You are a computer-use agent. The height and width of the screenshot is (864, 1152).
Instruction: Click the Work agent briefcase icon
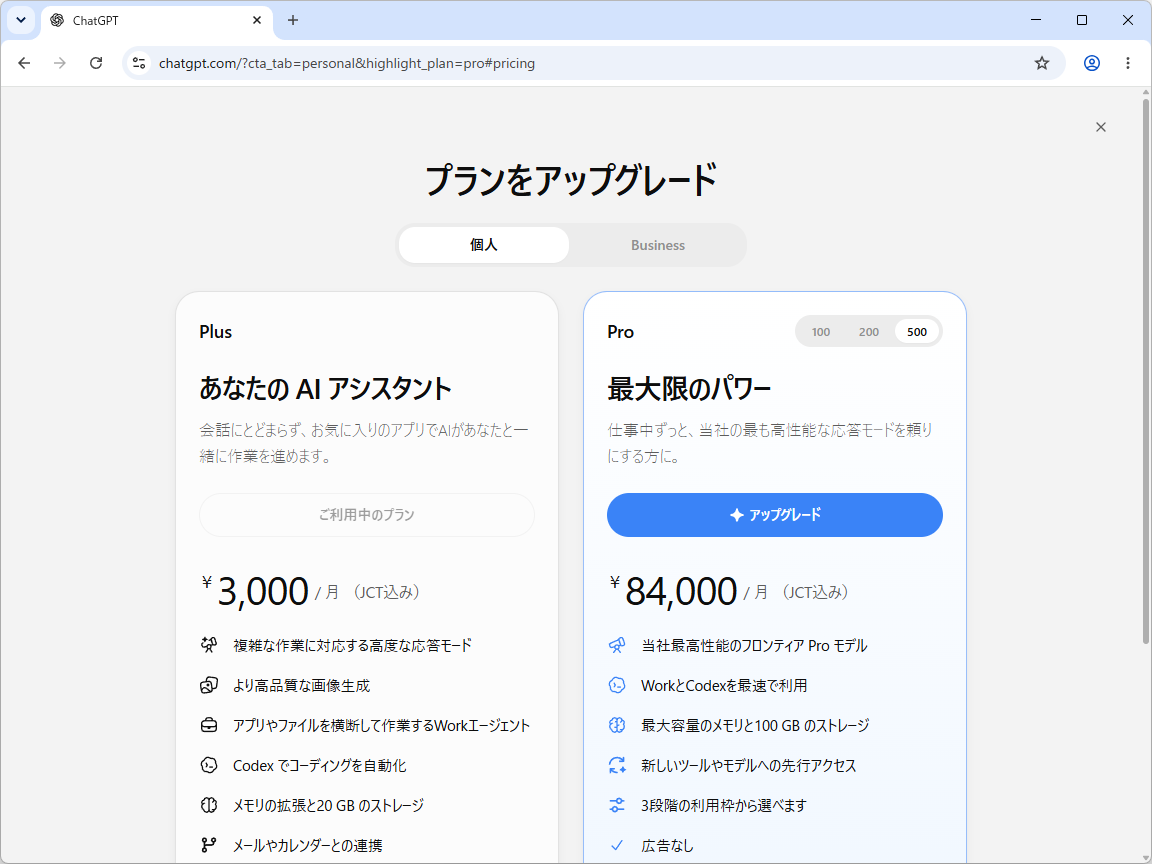coord(209,725)
